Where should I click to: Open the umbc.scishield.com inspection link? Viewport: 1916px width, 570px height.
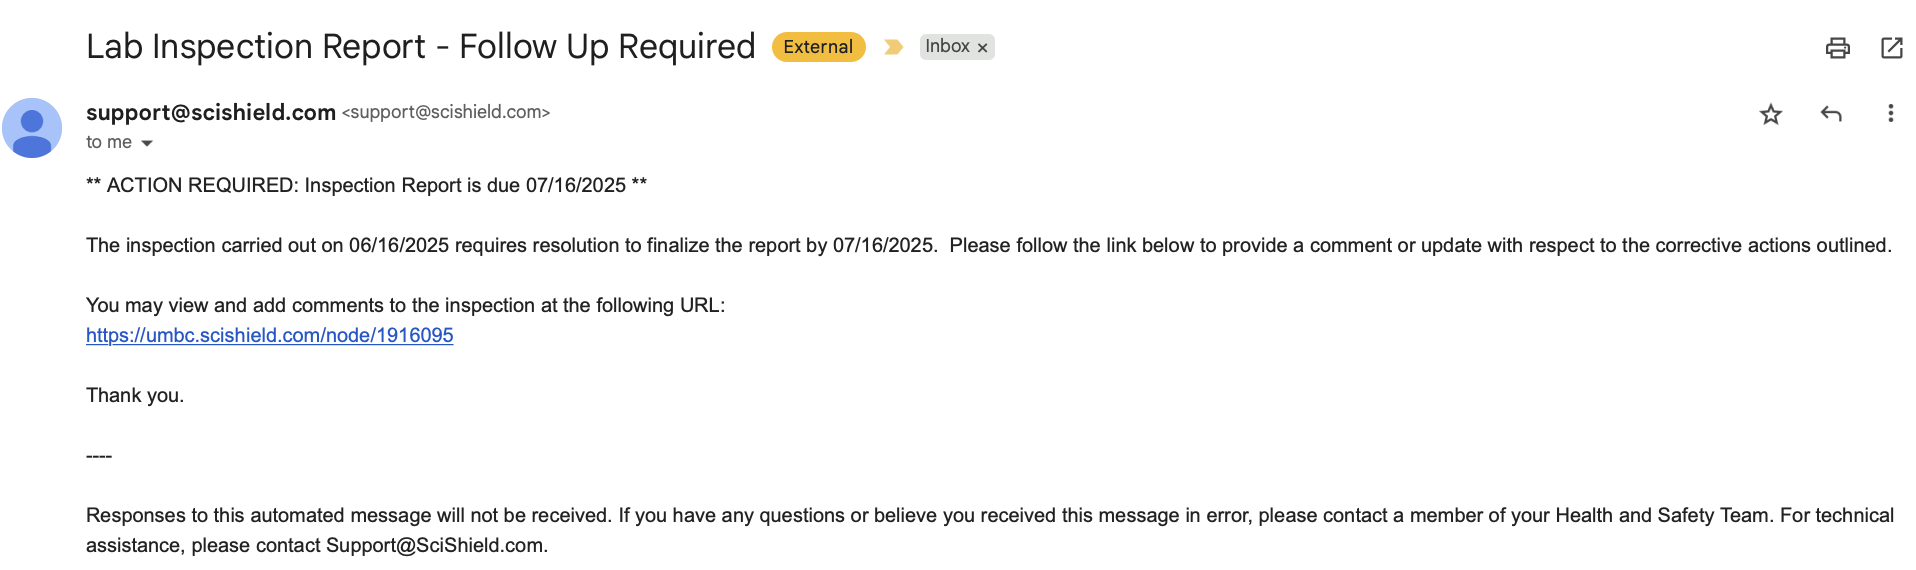coord(270,335)
